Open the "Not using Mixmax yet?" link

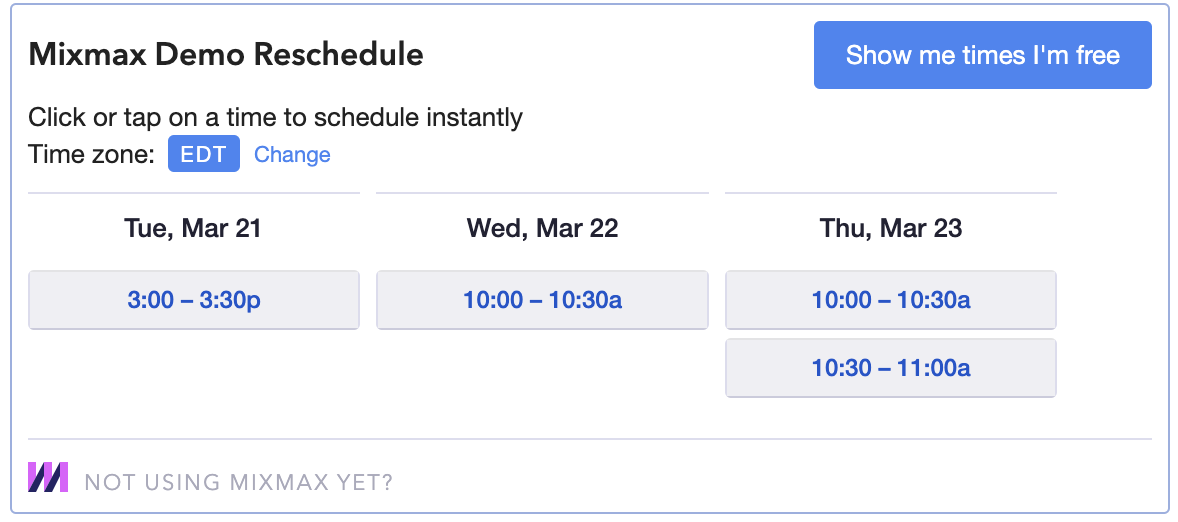pyautogui.click(x=239, y=482)
